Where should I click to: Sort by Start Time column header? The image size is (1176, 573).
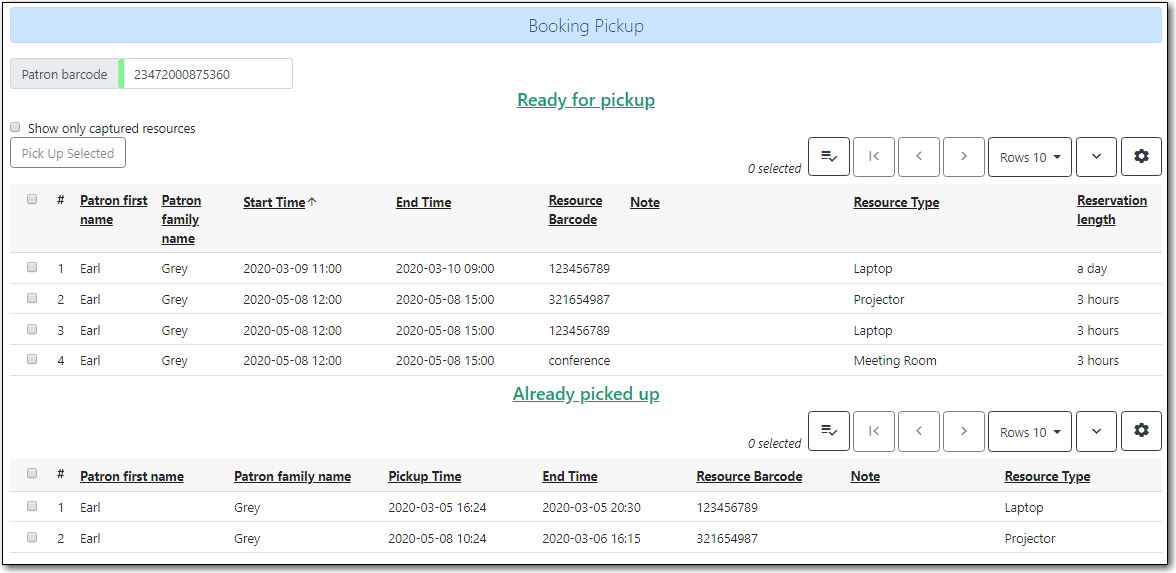point(274,203)
